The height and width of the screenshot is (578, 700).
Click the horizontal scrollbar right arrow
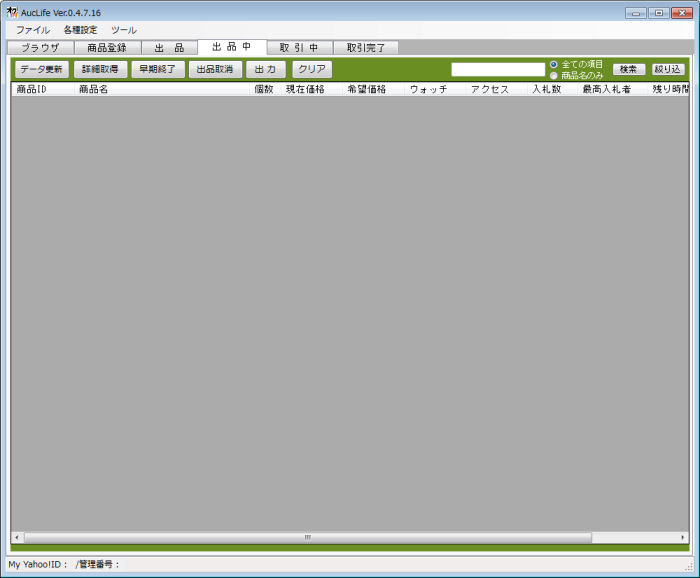click(683, 537)
